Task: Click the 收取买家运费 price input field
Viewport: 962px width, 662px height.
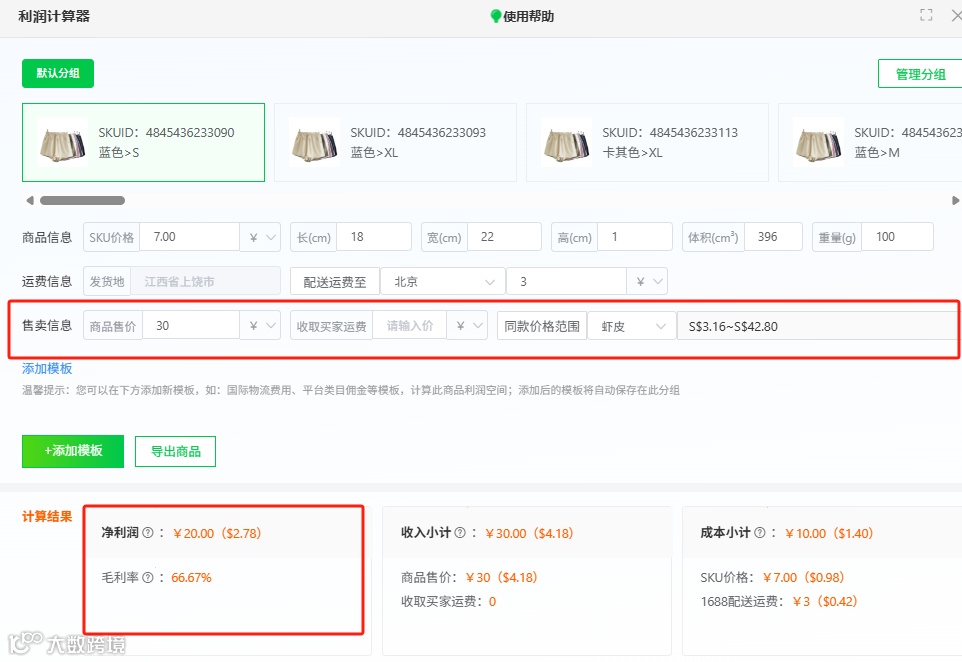Action: click(409, 326)
